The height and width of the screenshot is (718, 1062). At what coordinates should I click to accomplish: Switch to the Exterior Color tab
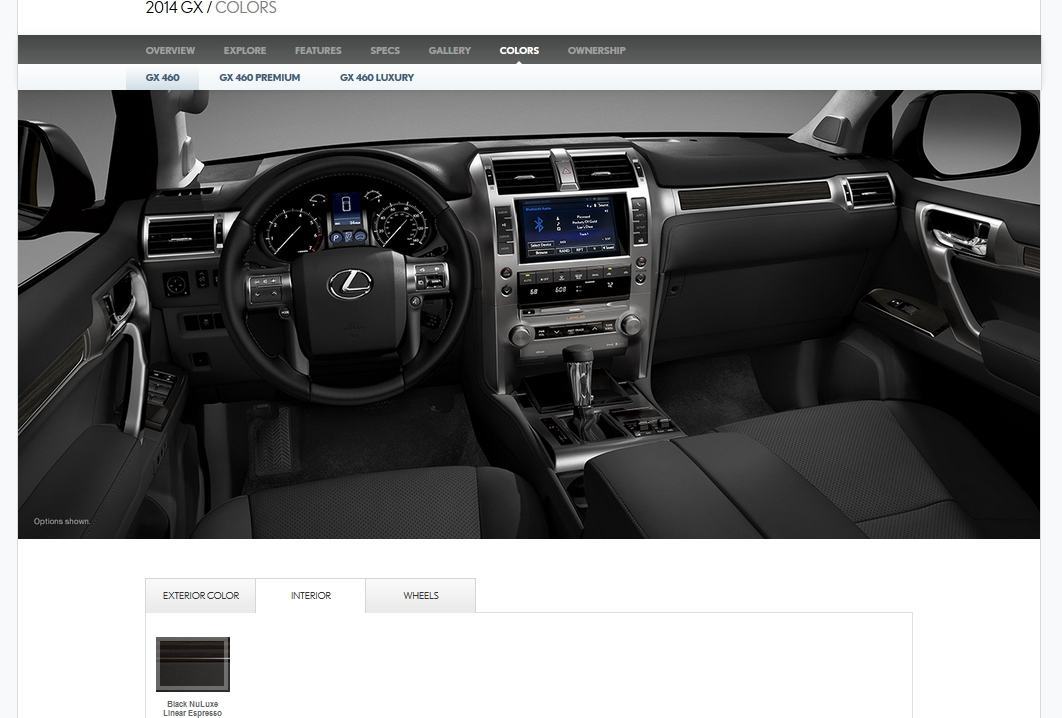pos(200,595)
